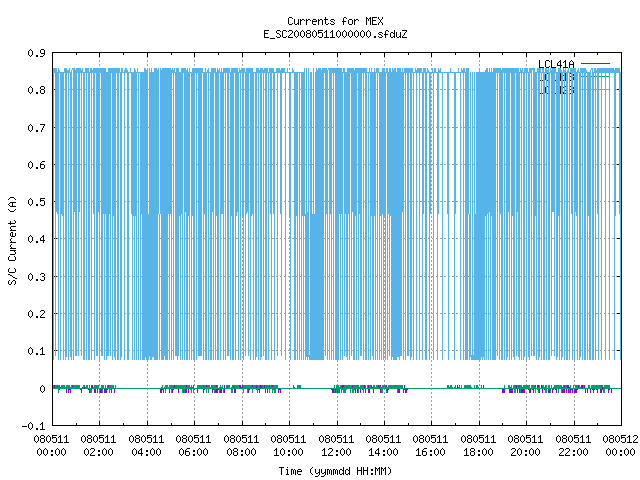Click the -0.1 y-axis tick label
Image resolution: width=640 pixels, height=480 pixels.
pos(33,426)
